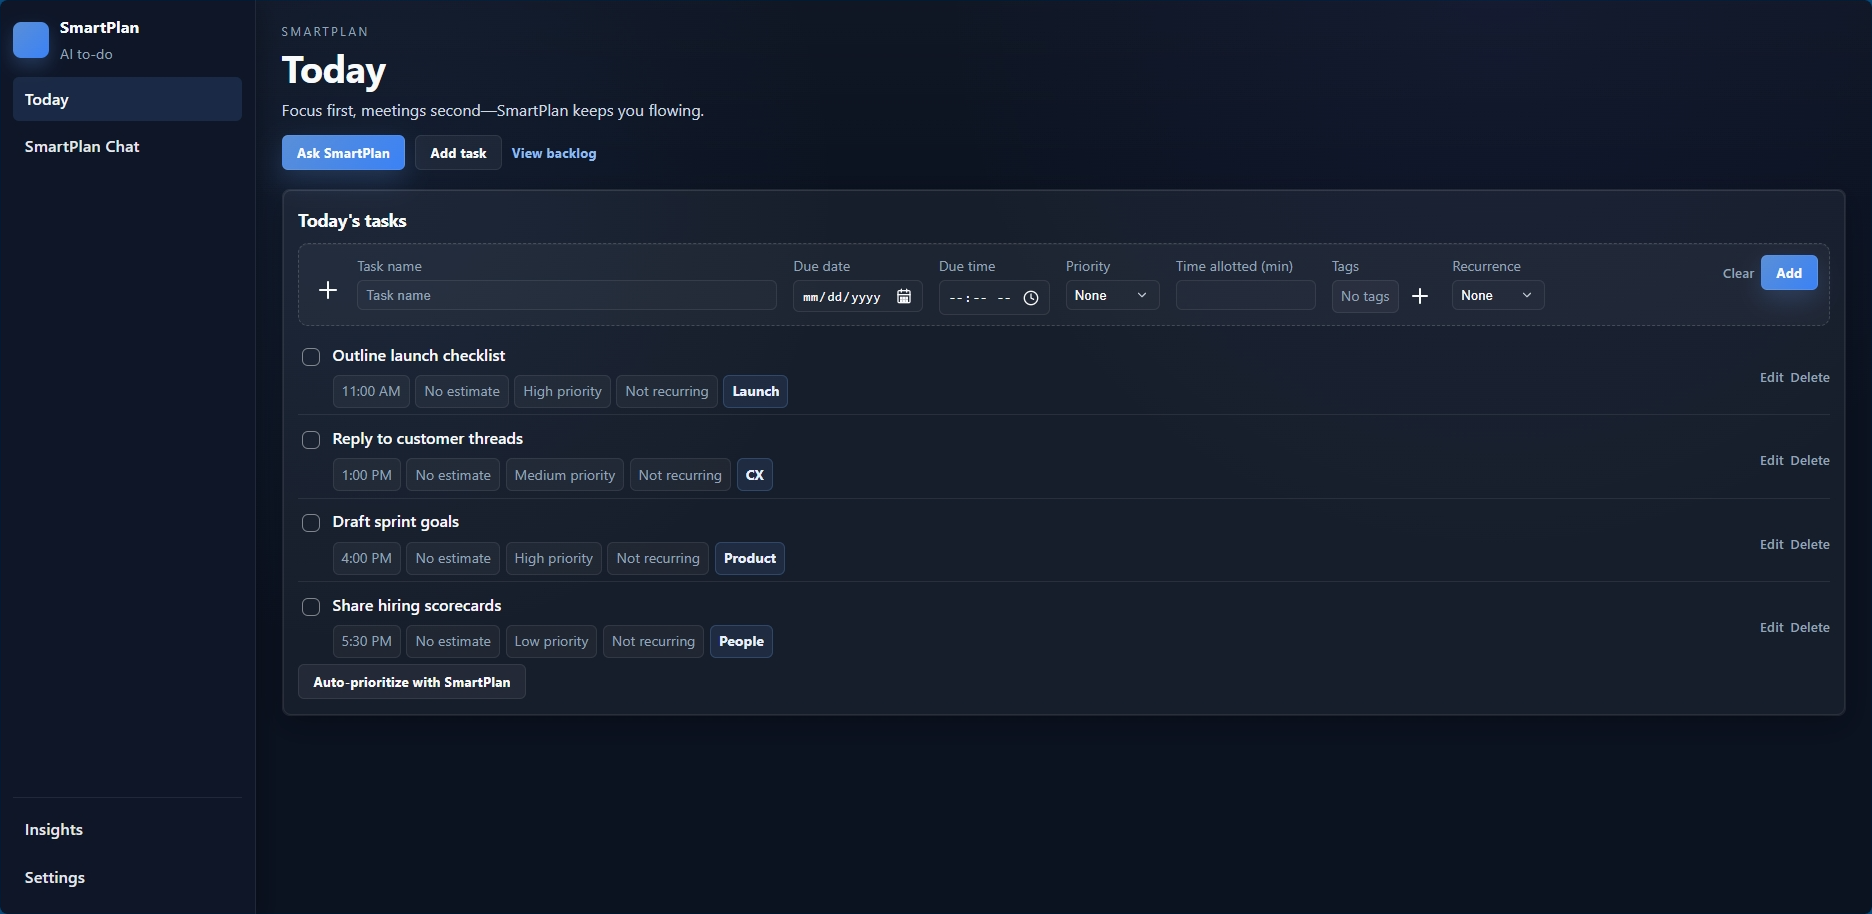Screen dimensions: 1872x914
Task: Check off Outline launch checklist task
Action: (311, 357)
